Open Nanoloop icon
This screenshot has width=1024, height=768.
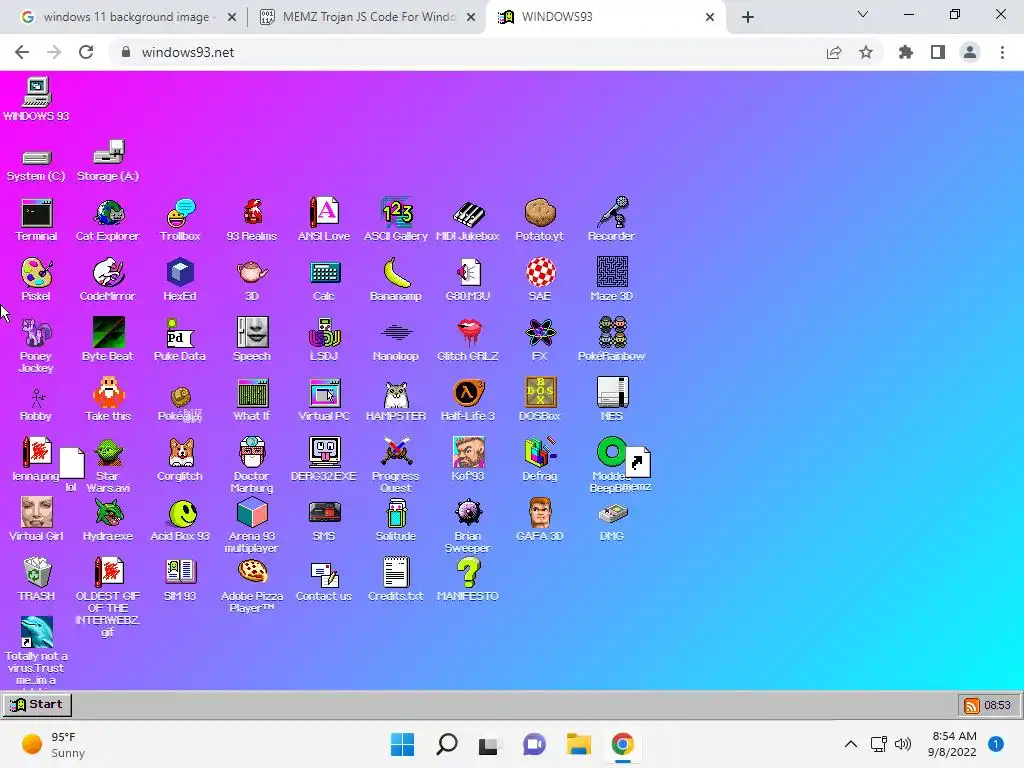pos(396,340)
